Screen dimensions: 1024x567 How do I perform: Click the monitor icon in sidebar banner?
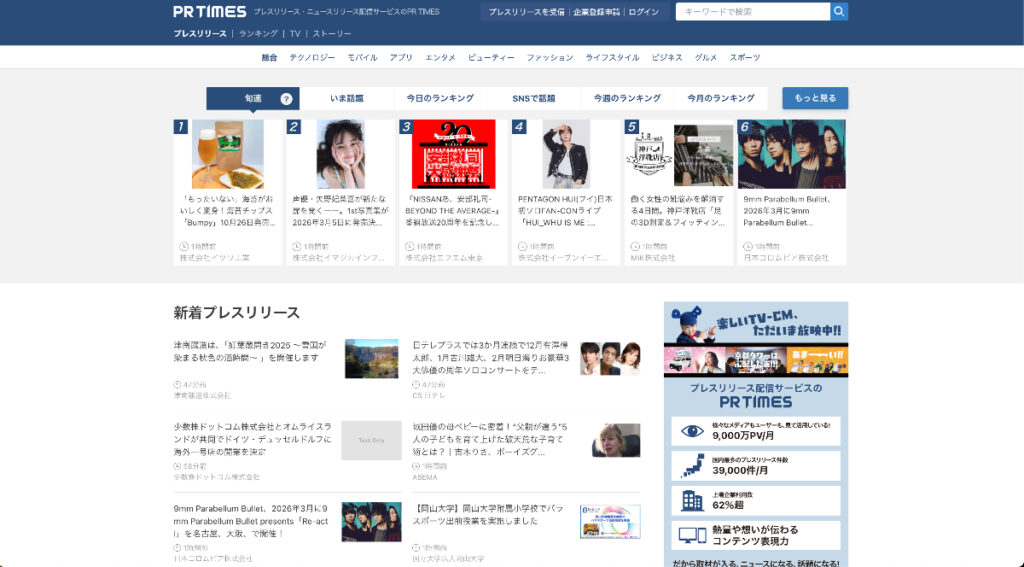(692, 536)
